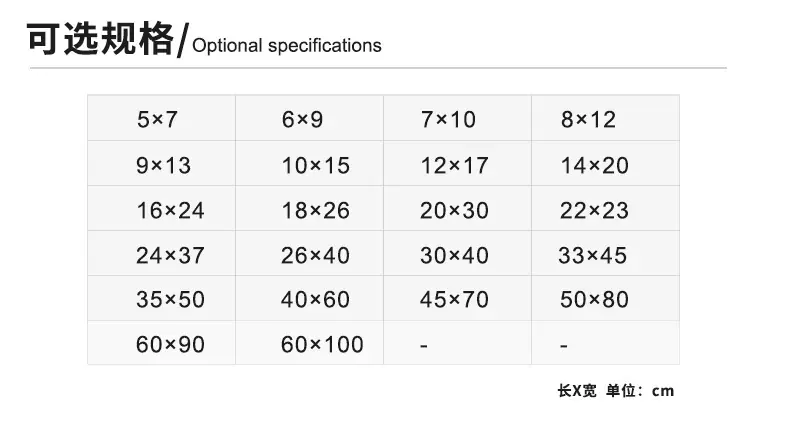Image resolution: width=790 pixels, height=438 pixels.
Task: Choose the 8×12 size option
Action: point(606,118)
